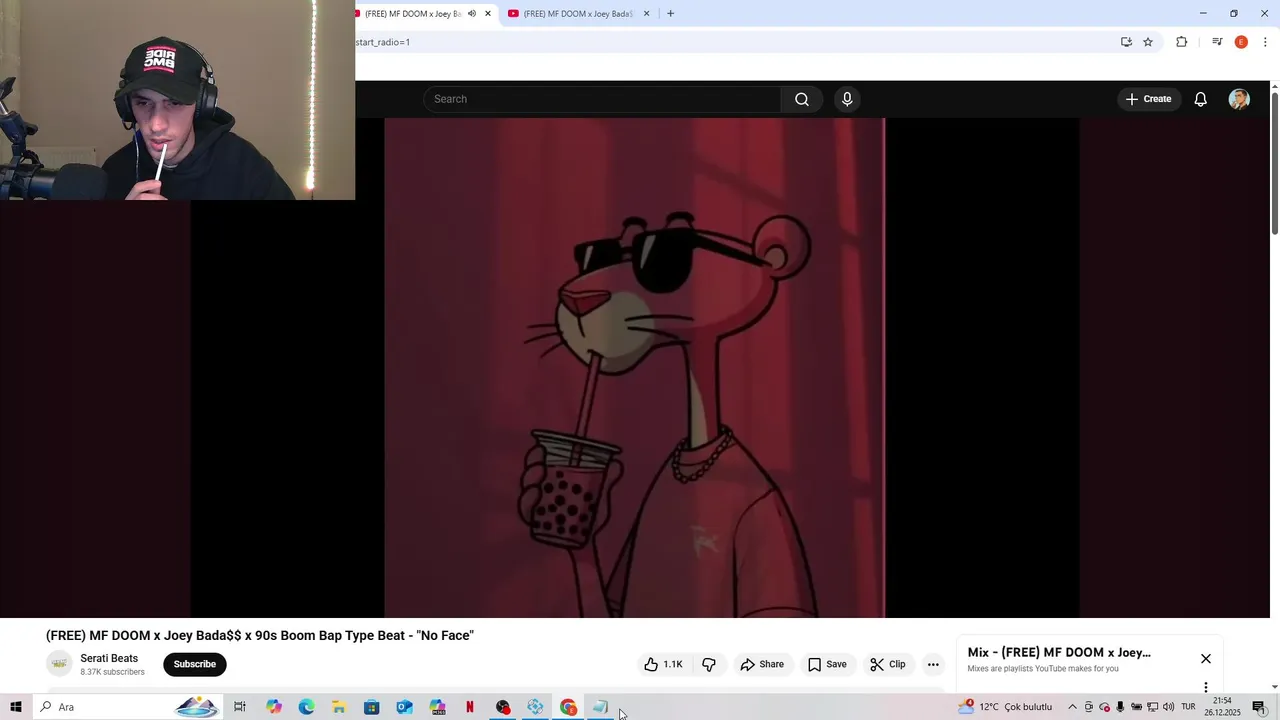Switch to first playing MF DOOM tab
1280x720 pixels.
412,14
